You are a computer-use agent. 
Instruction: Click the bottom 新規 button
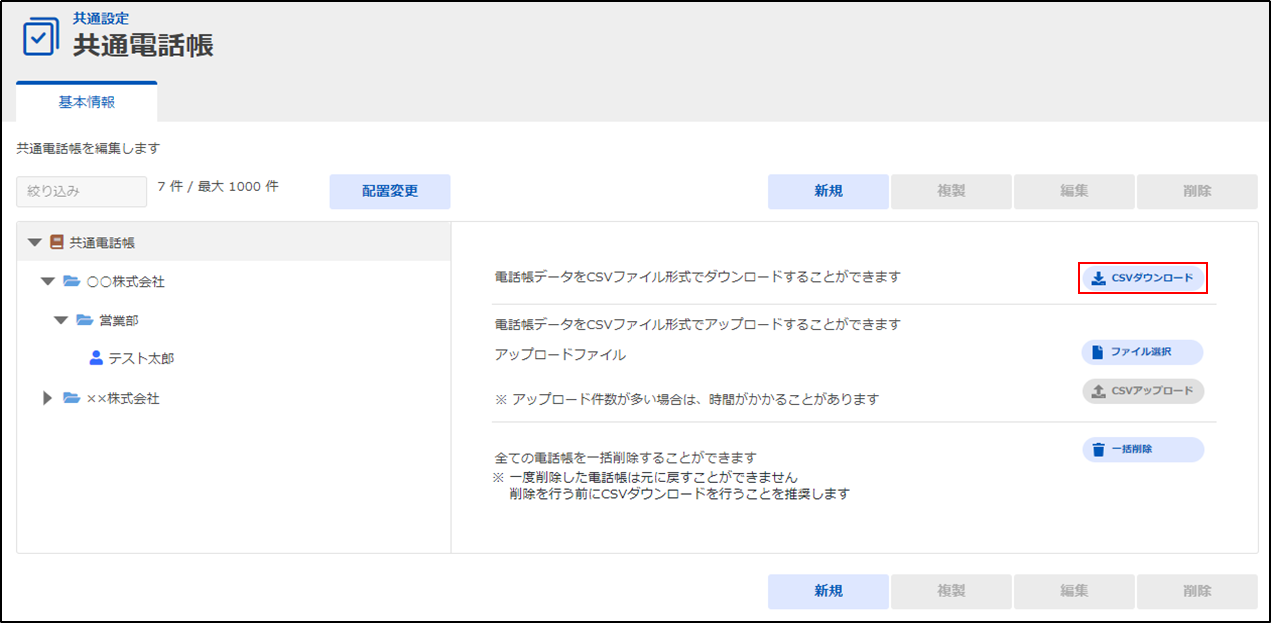point(828,591)
